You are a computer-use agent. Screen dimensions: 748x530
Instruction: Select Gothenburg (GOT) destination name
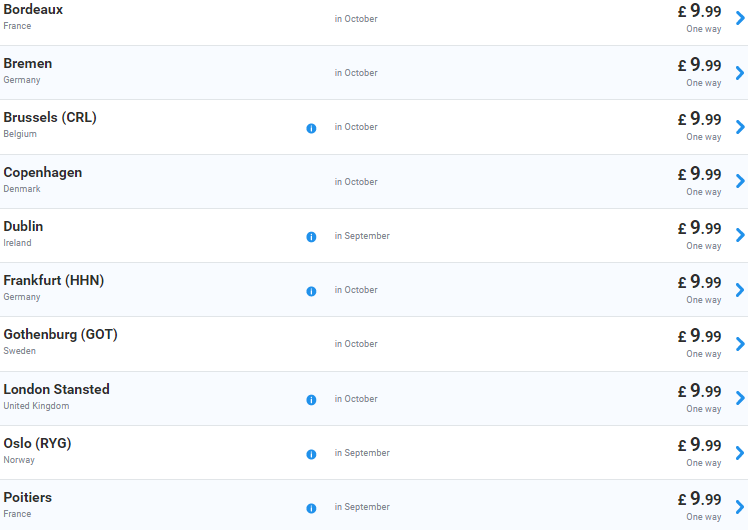point(60,334)
